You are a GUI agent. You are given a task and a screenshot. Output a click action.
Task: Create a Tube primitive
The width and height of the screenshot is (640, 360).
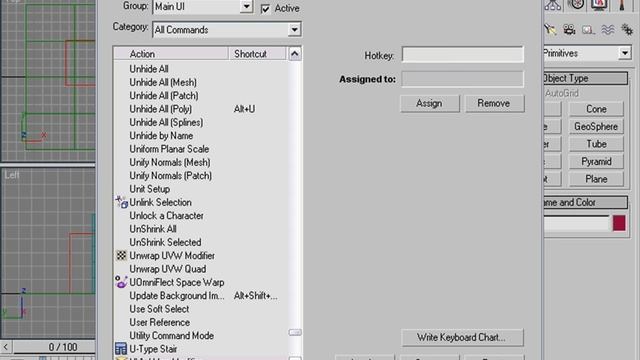[x=596, y=144]
